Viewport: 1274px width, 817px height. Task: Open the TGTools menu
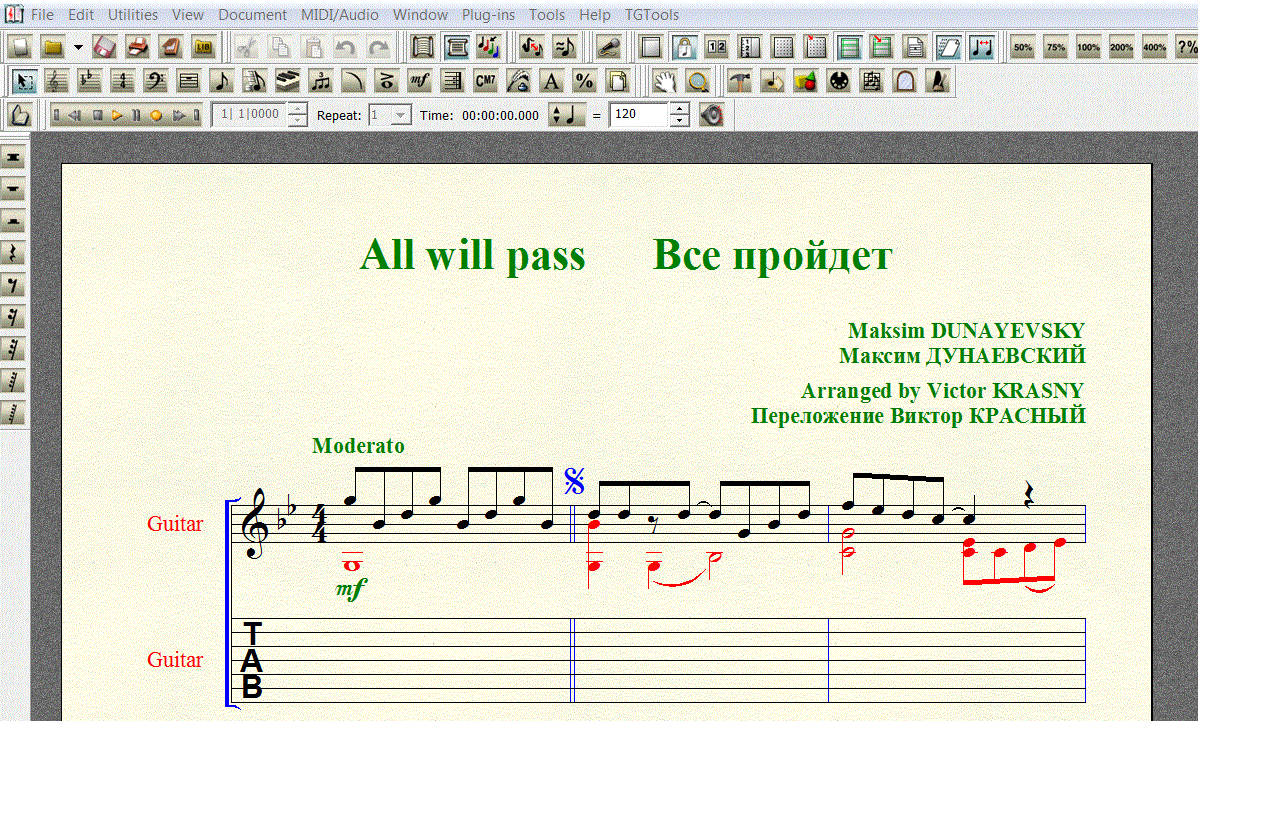pos(652,15)
